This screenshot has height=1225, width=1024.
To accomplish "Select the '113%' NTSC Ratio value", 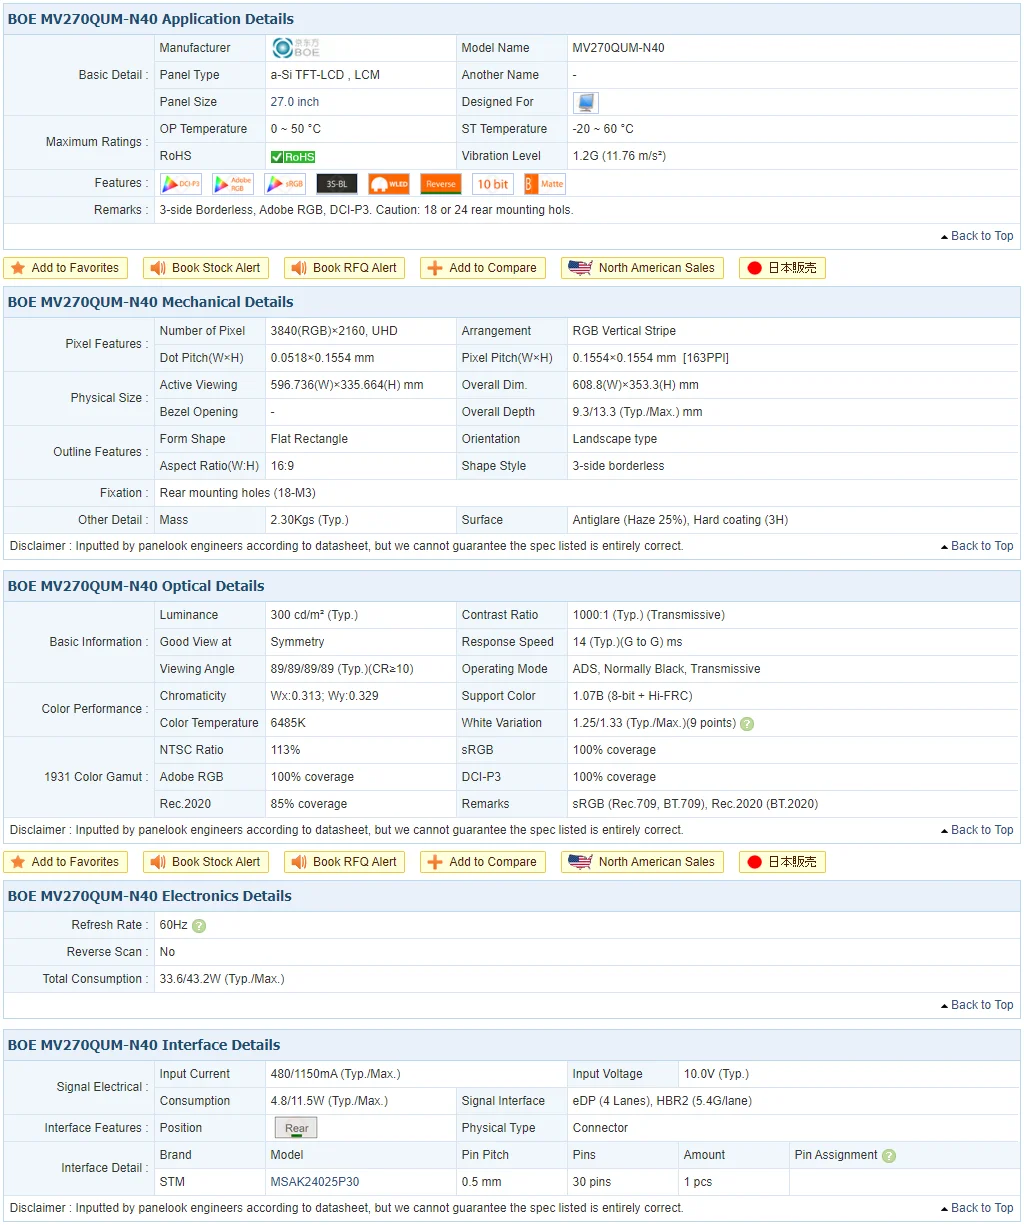I will tap(286, 750).
